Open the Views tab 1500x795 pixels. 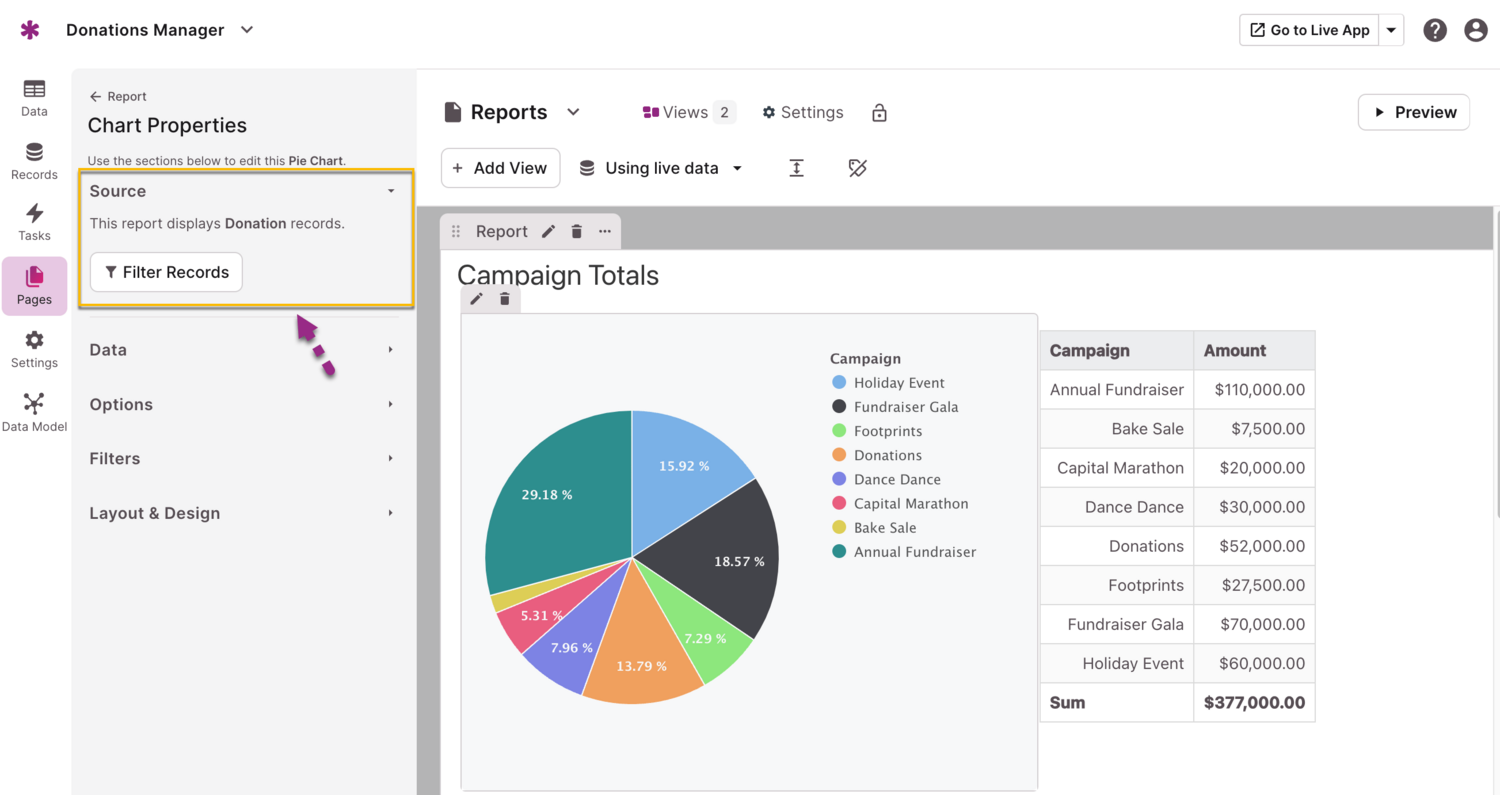point(688,113)
